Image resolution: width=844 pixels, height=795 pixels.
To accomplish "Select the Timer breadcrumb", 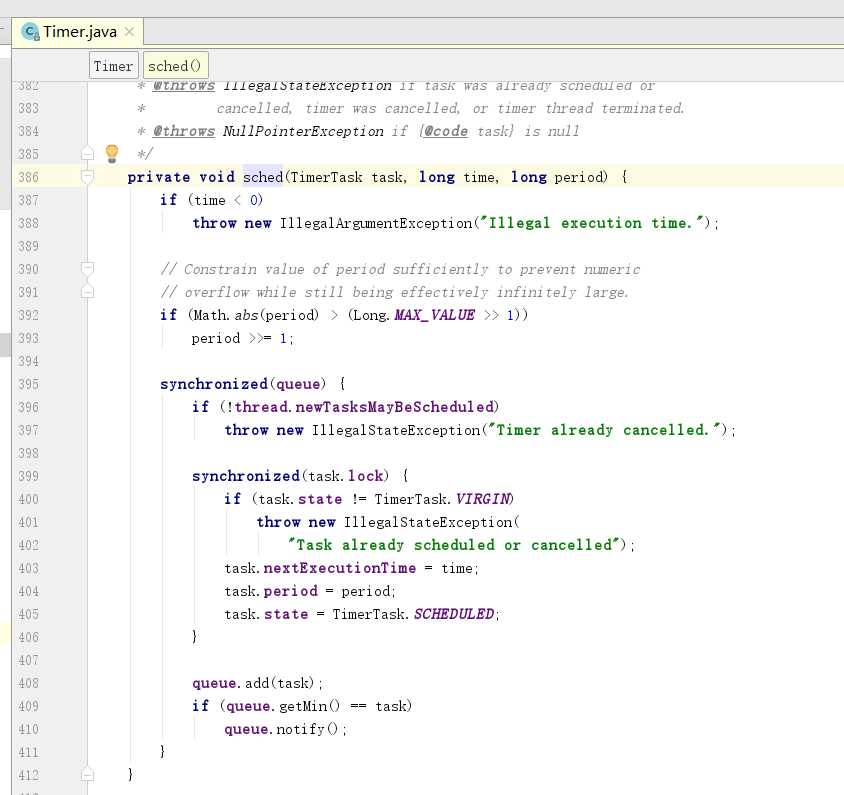I will (x=113, y=66).
